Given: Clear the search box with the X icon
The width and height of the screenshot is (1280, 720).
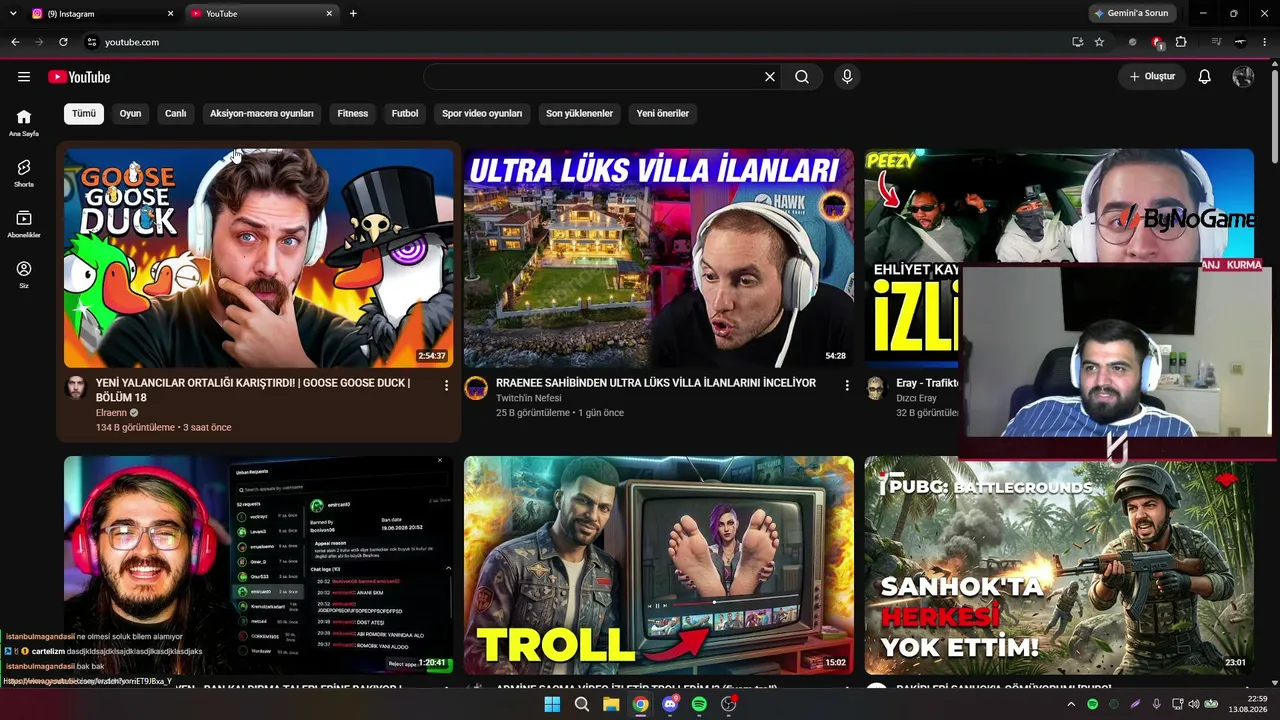Looking at the screenshot, I should (x=770, y=77).
